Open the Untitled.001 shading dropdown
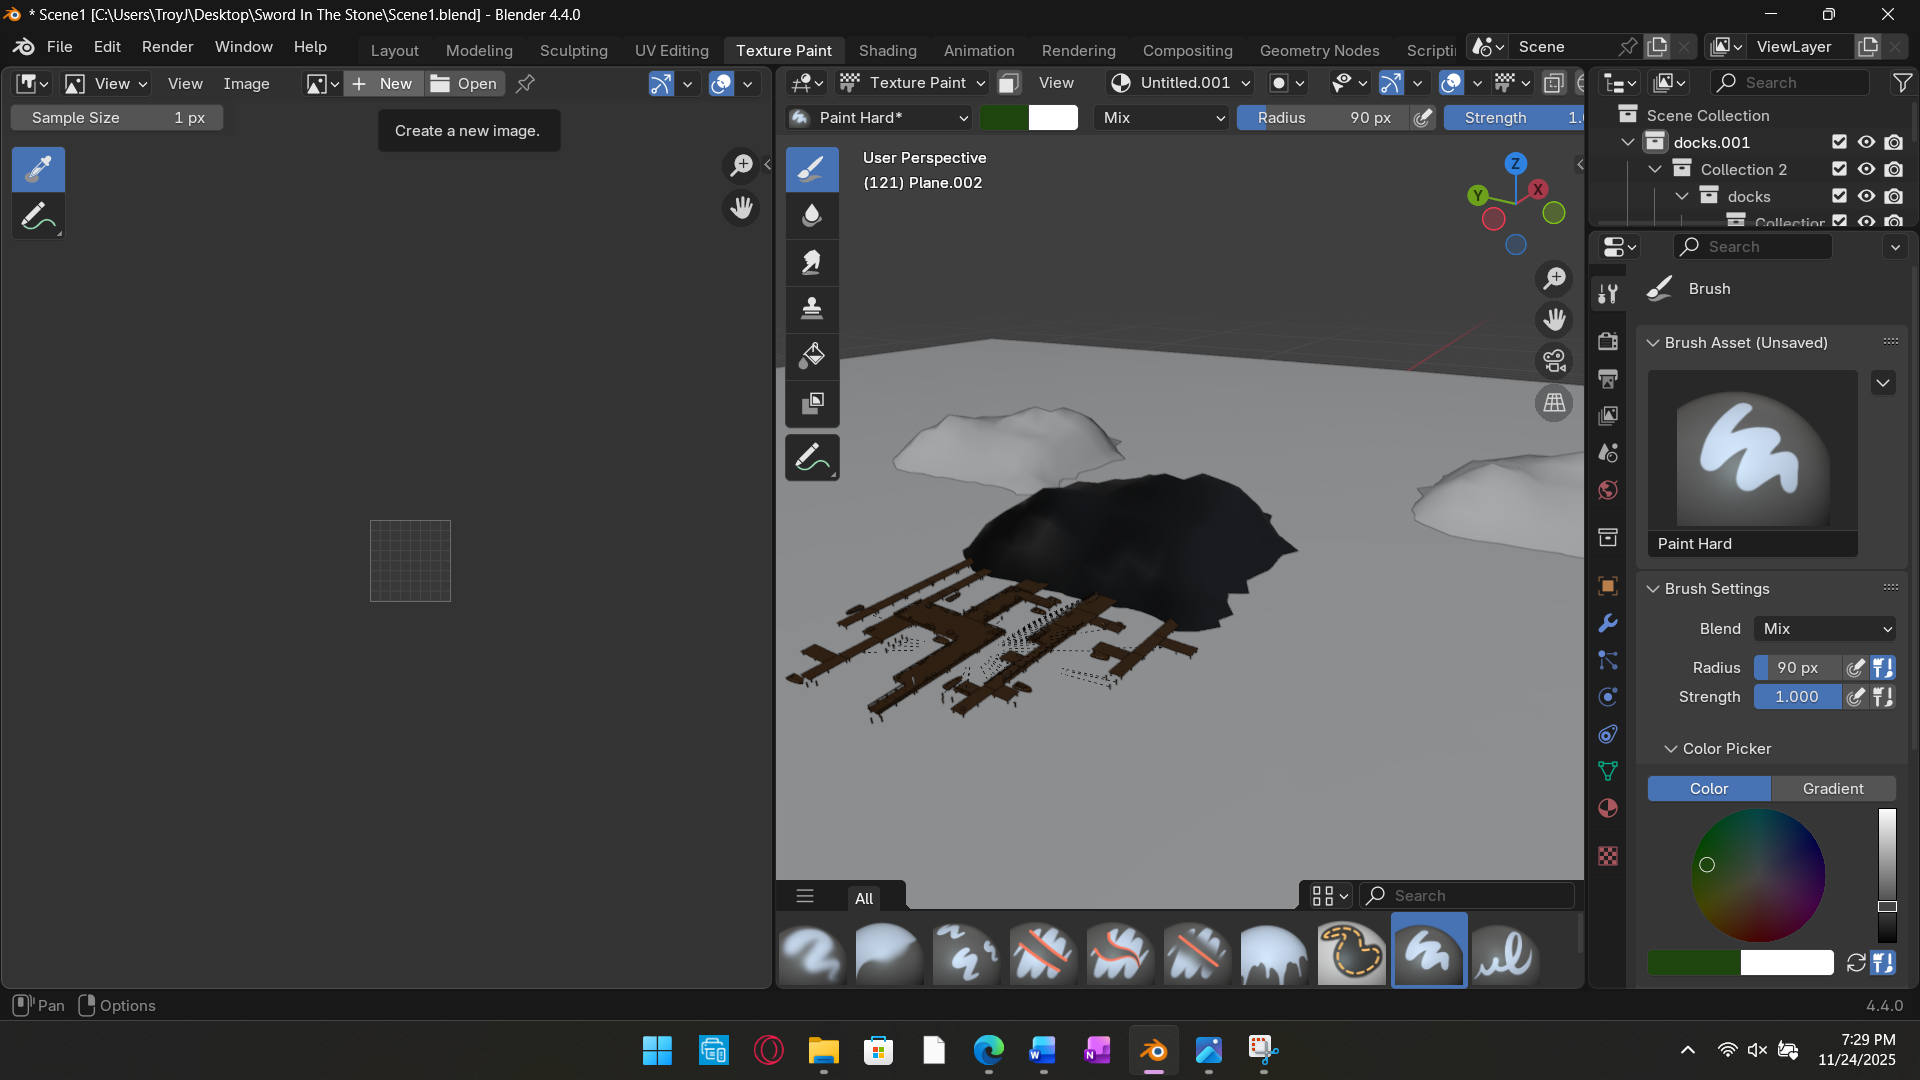1920x1080 pixels. 1182,83
